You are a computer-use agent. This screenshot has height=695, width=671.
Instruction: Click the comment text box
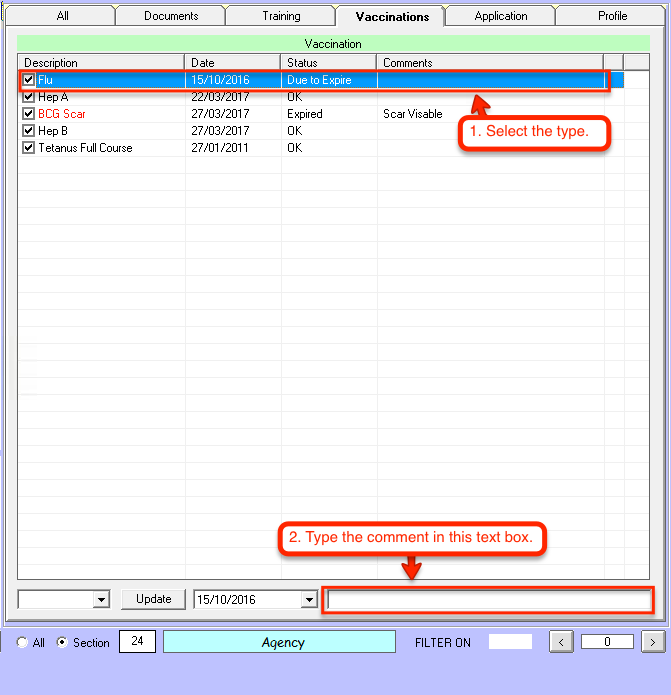[489, 600]
